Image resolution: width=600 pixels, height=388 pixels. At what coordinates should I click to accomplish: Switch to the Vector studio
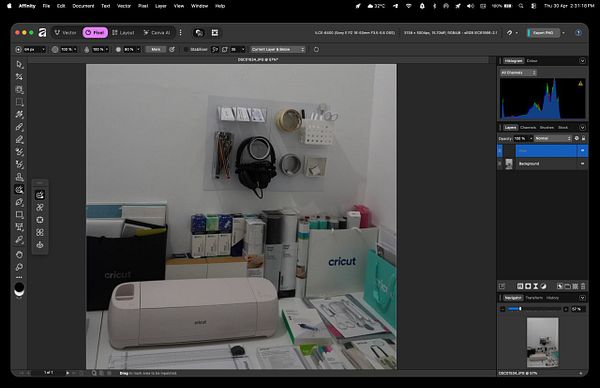(x=66, y=33)
